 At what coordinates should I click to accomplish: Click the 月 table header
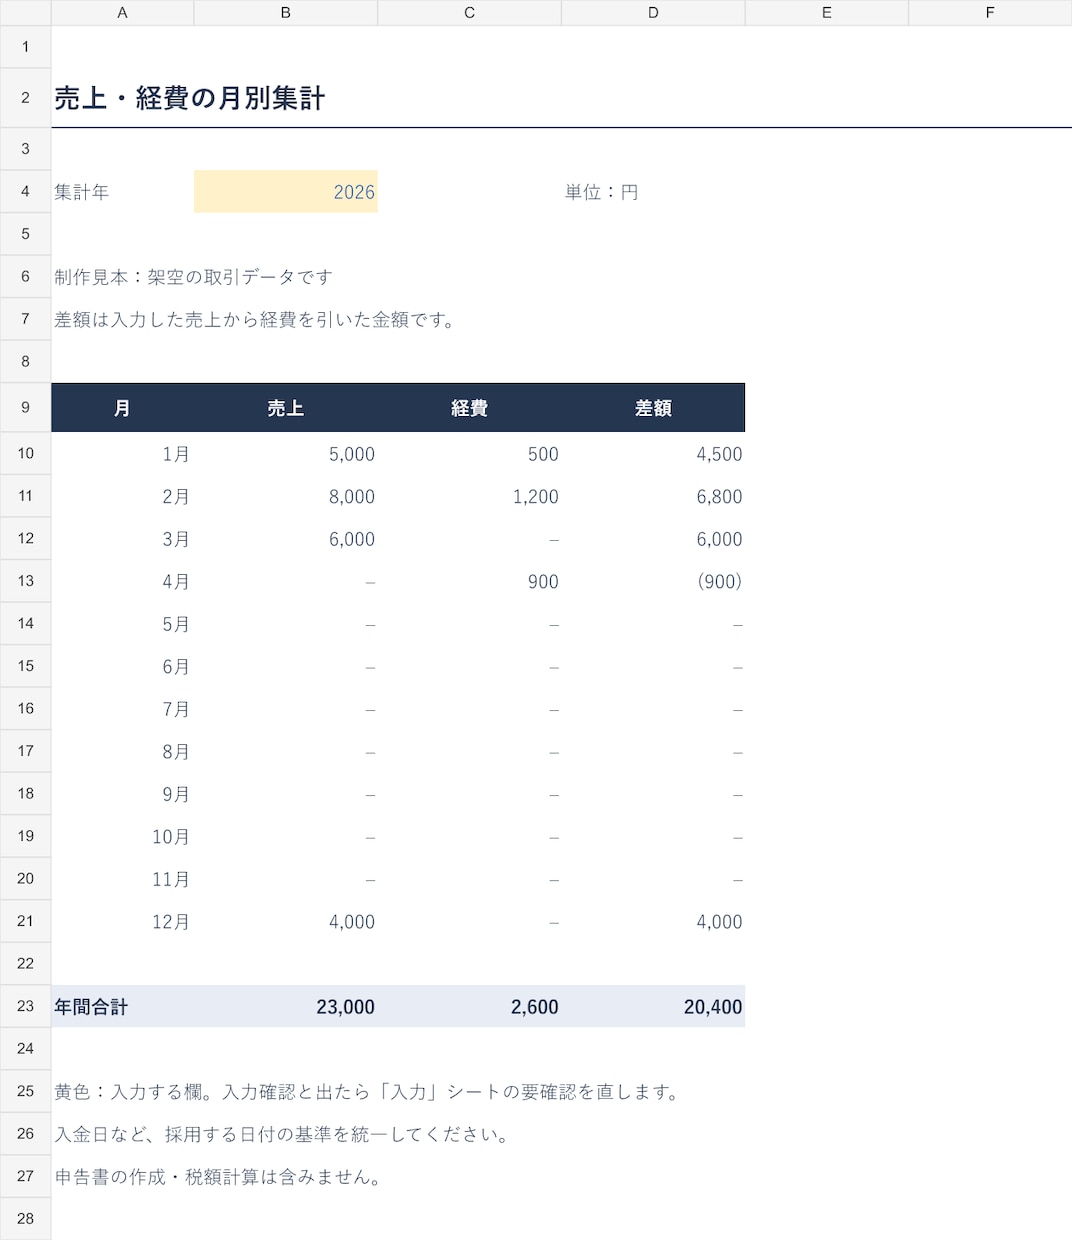123,408
